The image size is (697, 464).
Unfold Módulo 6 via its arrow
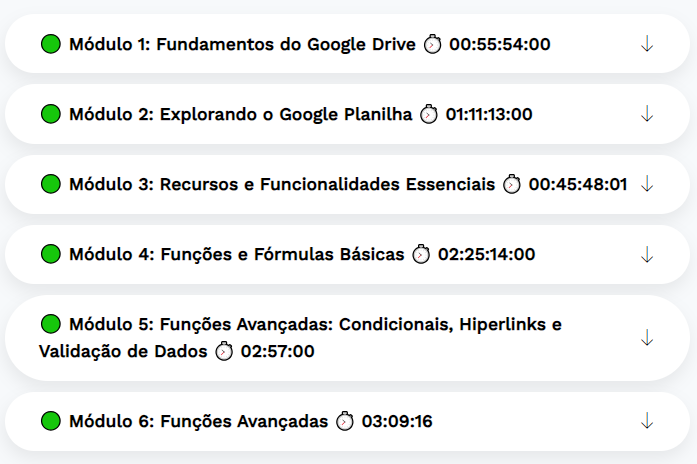646,421
